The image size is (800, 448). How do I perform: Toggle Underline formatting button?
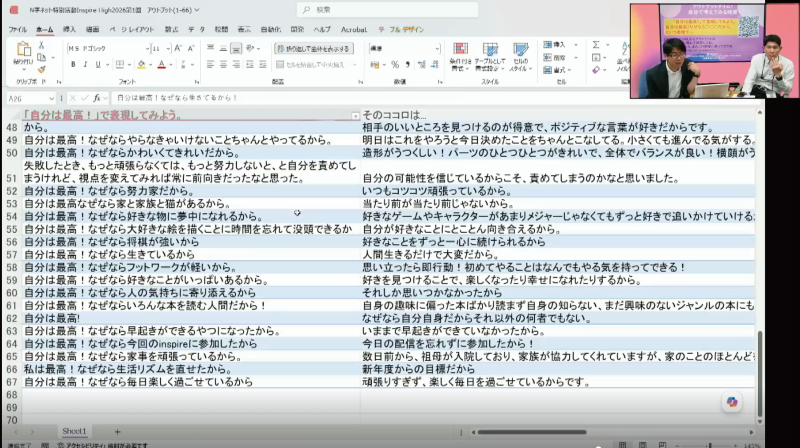click(98, 65)
